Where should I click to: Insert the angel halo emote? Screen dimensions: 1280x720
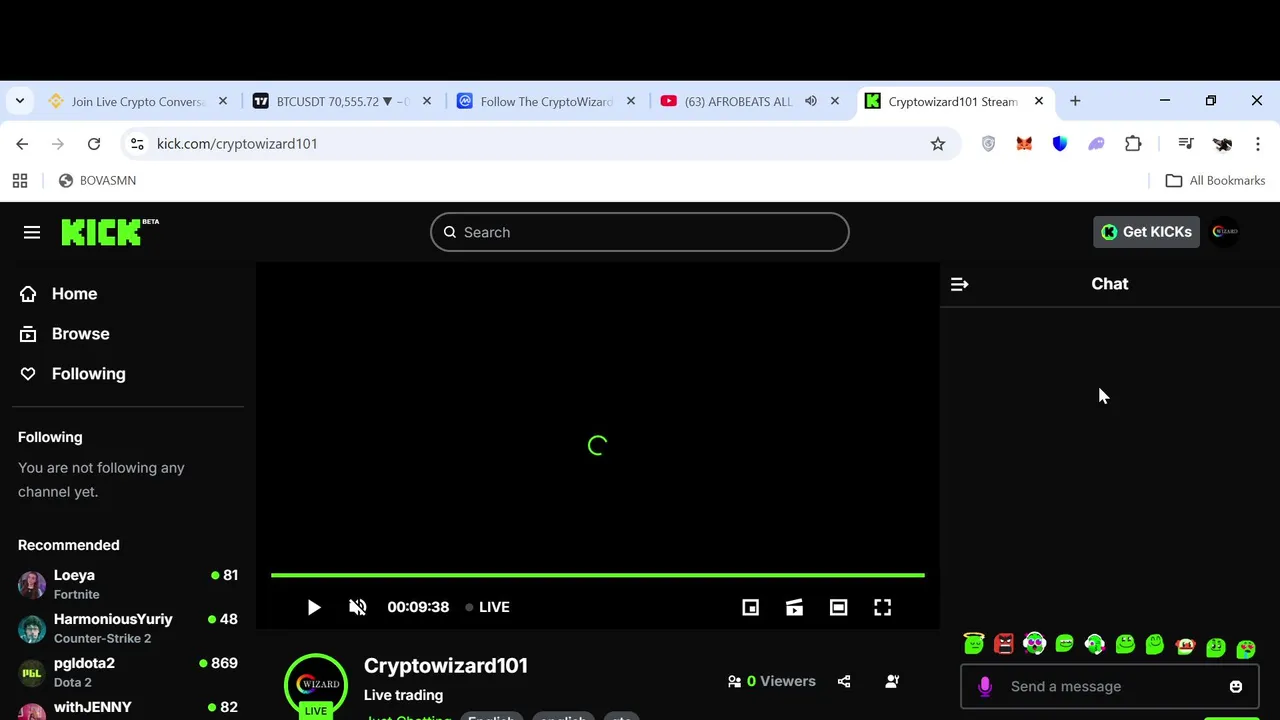coord(974,644)
